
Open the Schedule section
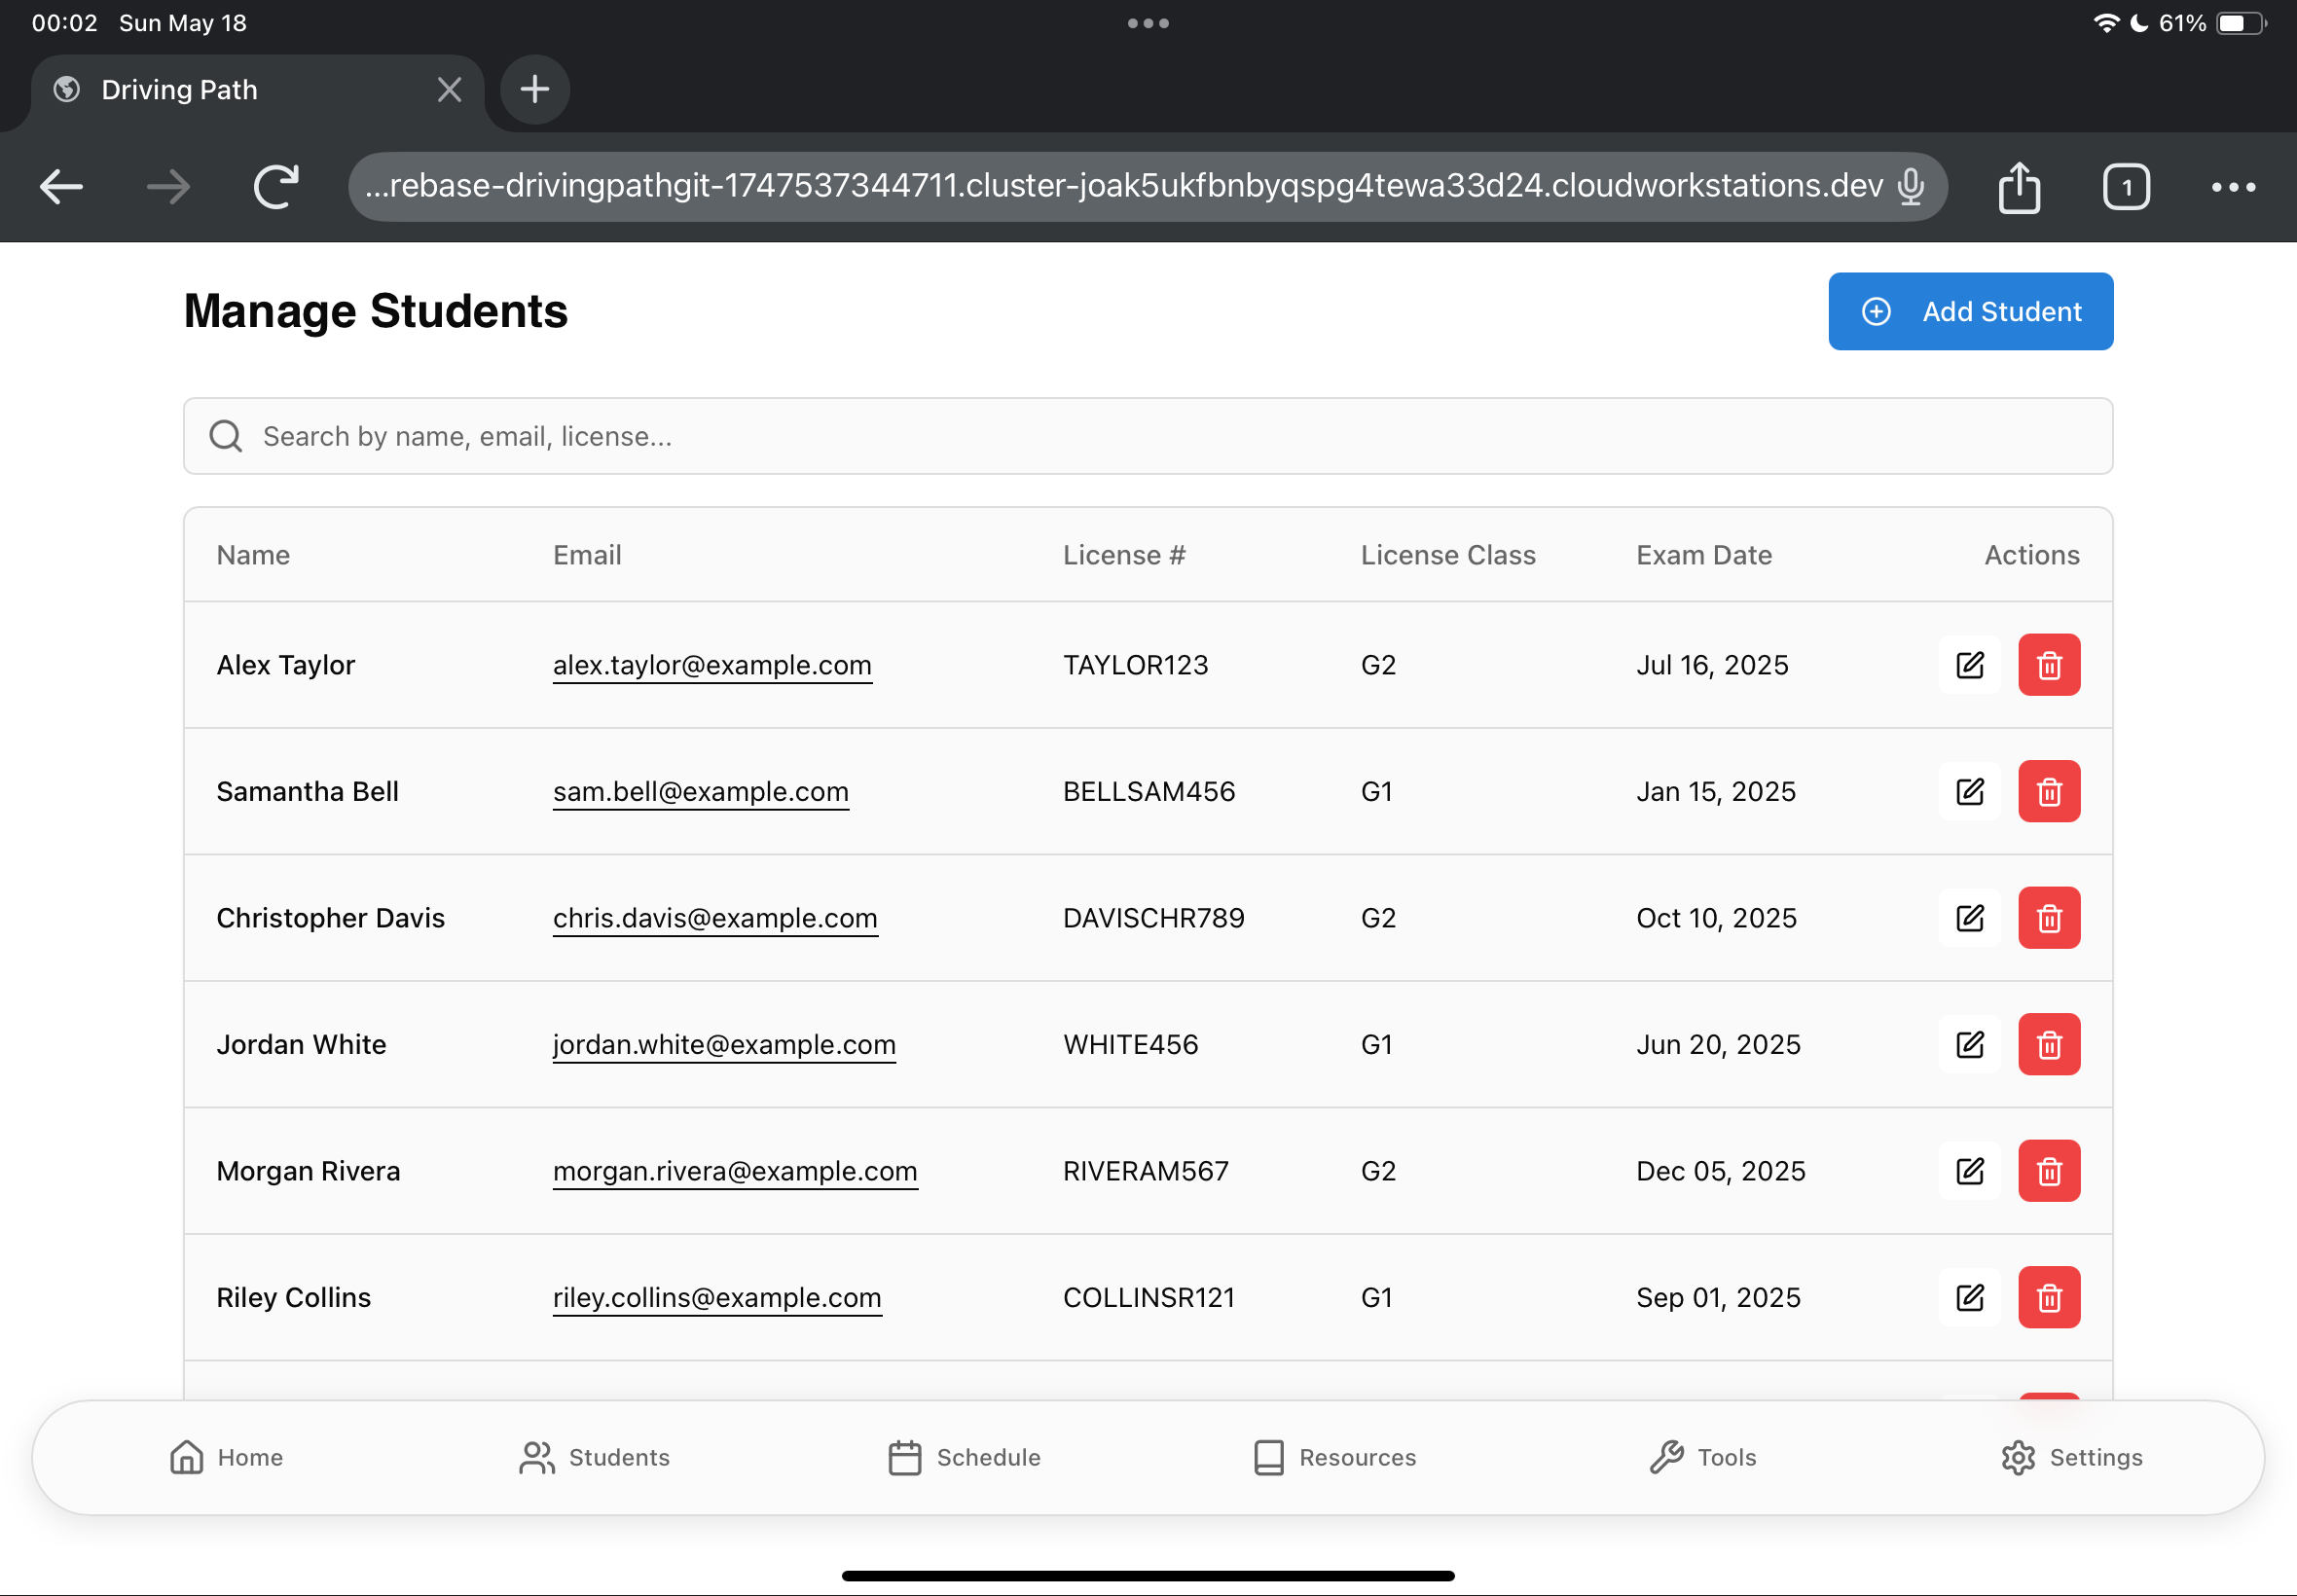[962, 1457]
